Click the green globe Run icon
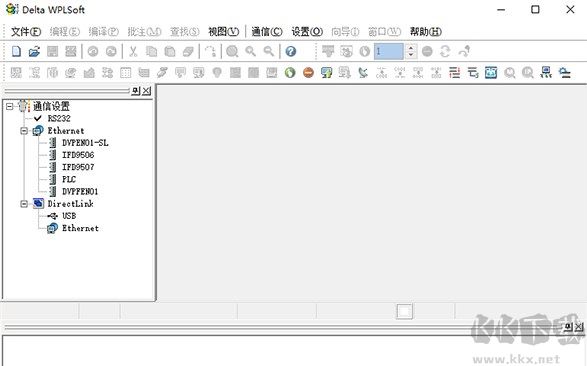The width and height of the screenshot is (587, 366). click(x=290, y=72)
